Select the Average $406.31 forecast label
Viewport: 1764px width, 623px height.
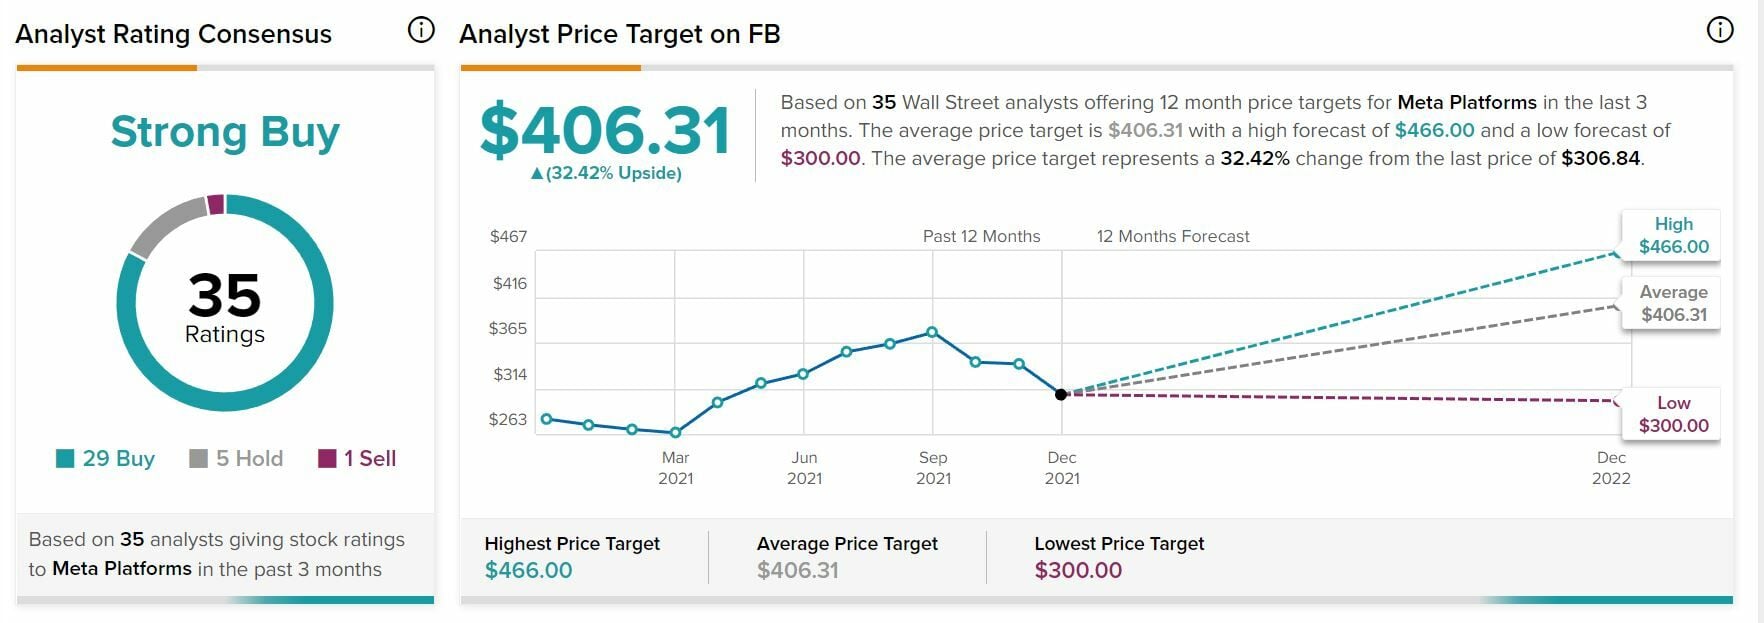1673,304
